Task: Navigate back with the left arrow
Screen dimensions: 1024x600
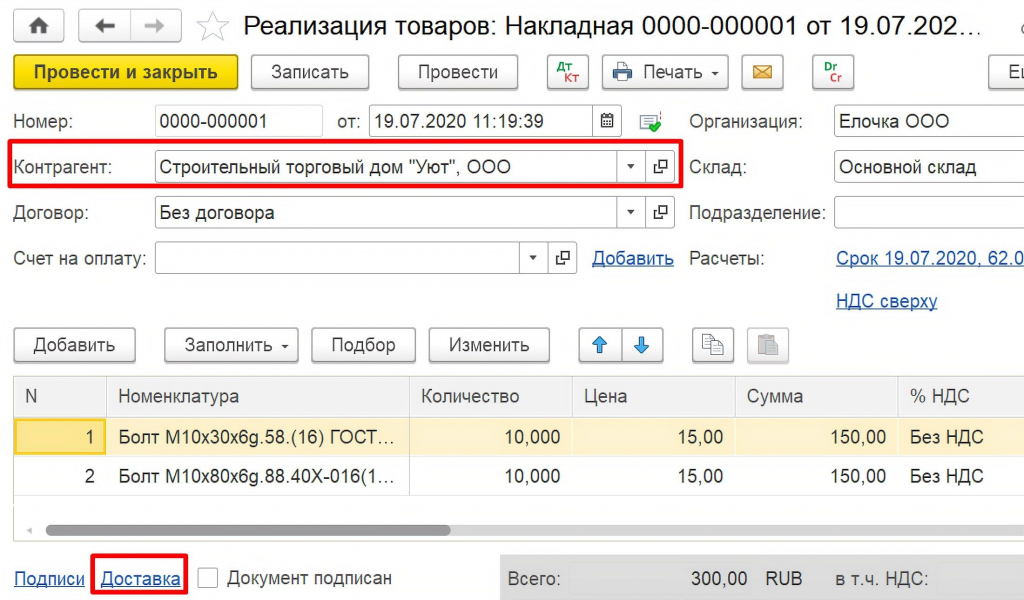Action: 104,26
